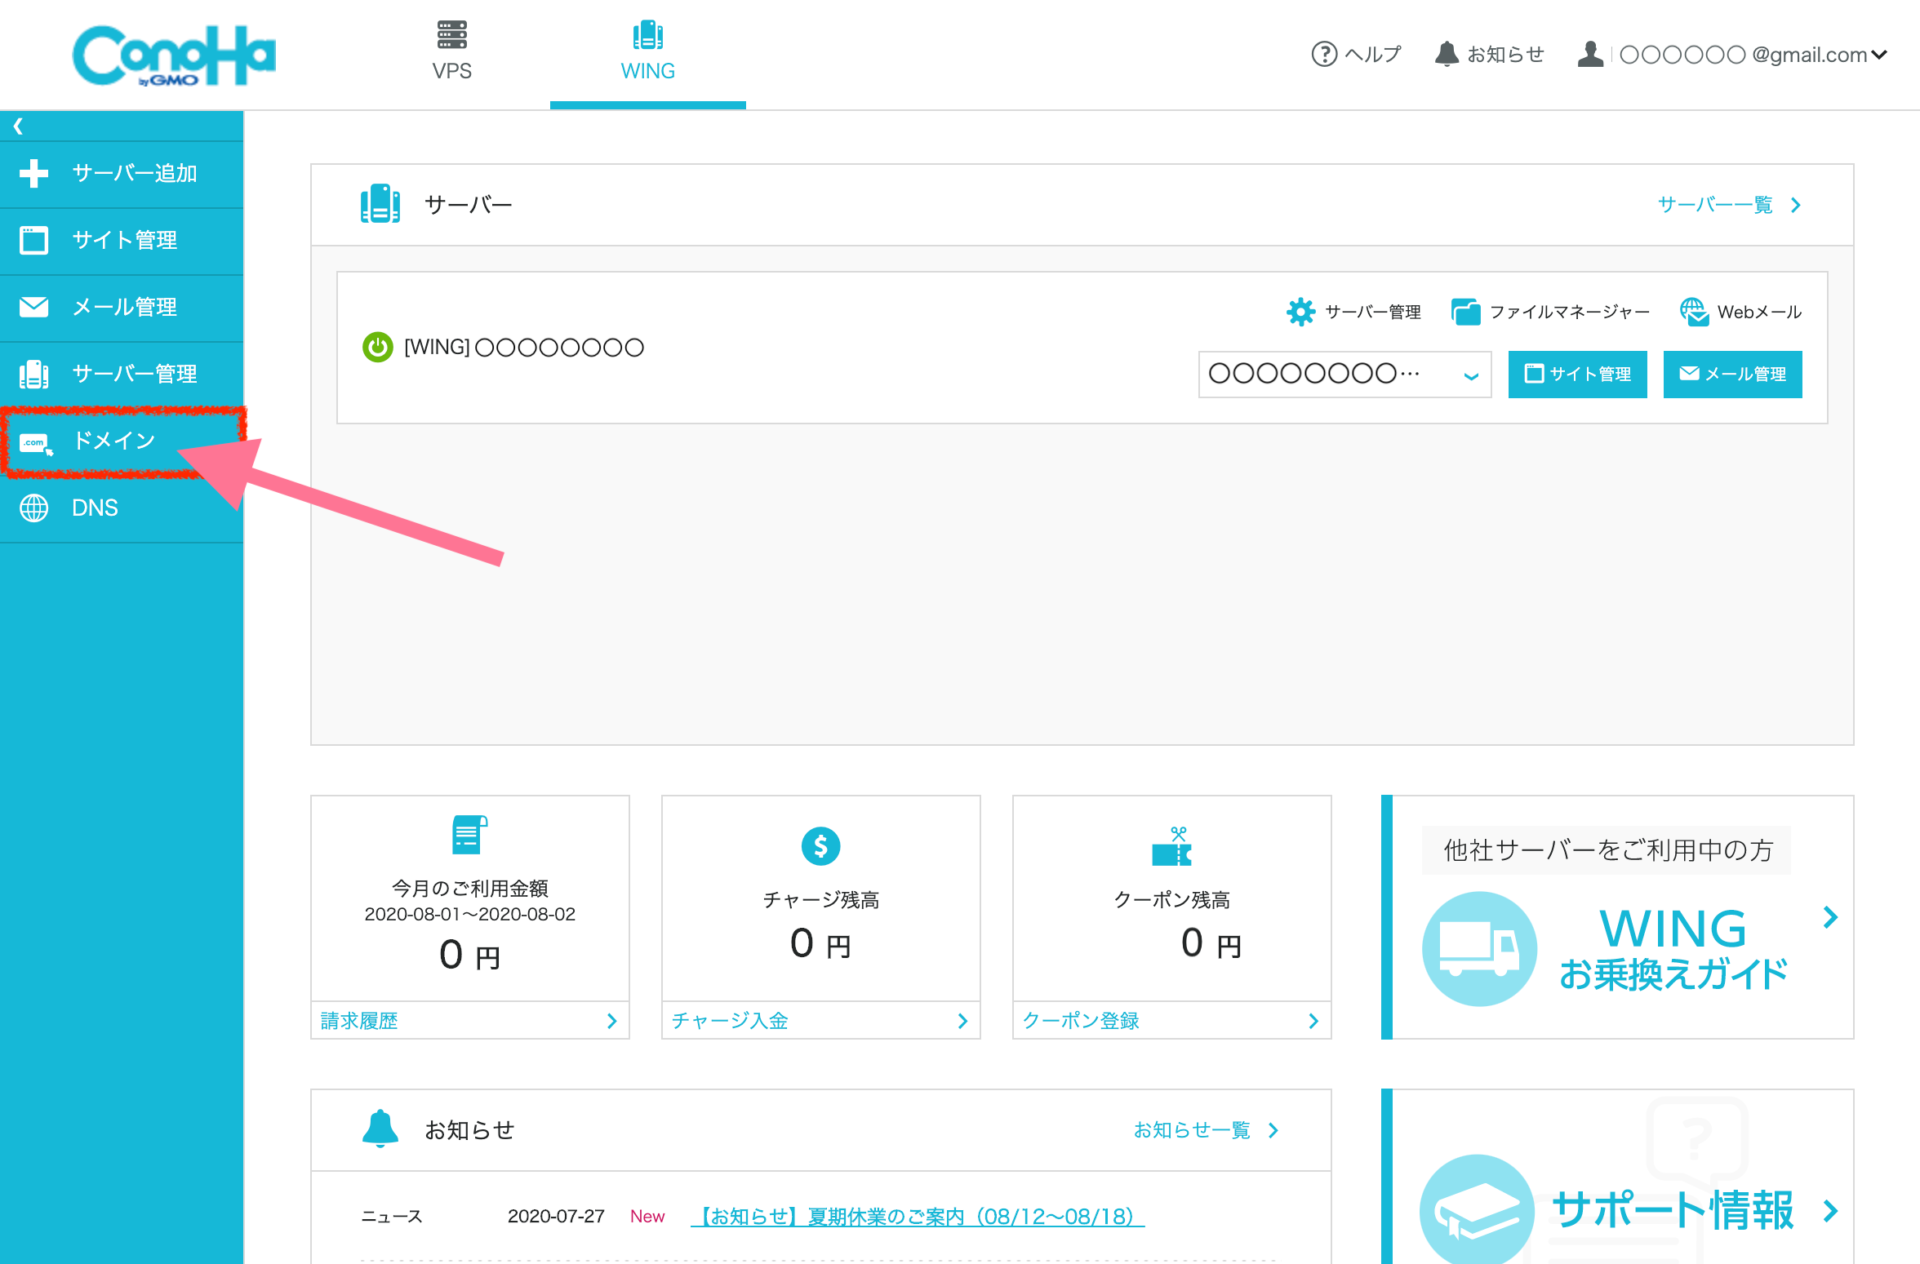The width and height of the screenshot is (1920, 1264).
Task: Open お知らせ一覧 notification list
Action: (1192, 1130)
